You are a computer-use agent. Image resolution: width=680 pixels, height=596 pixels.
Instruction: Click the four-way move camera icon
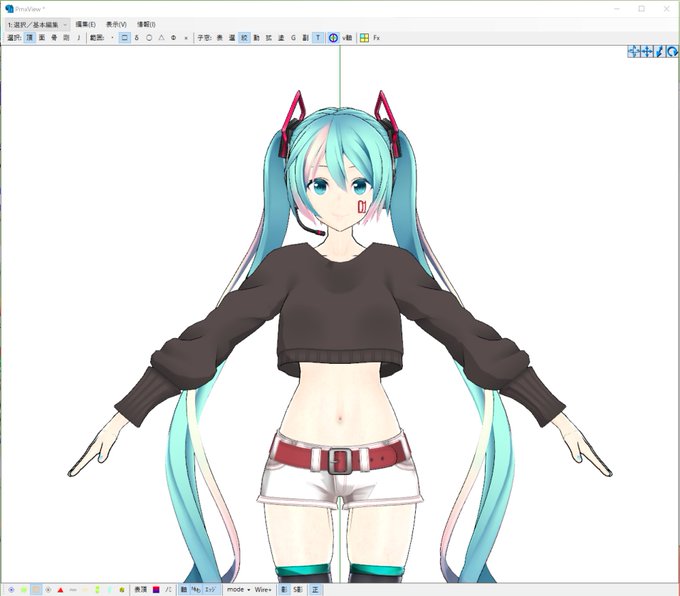[647, 52]
